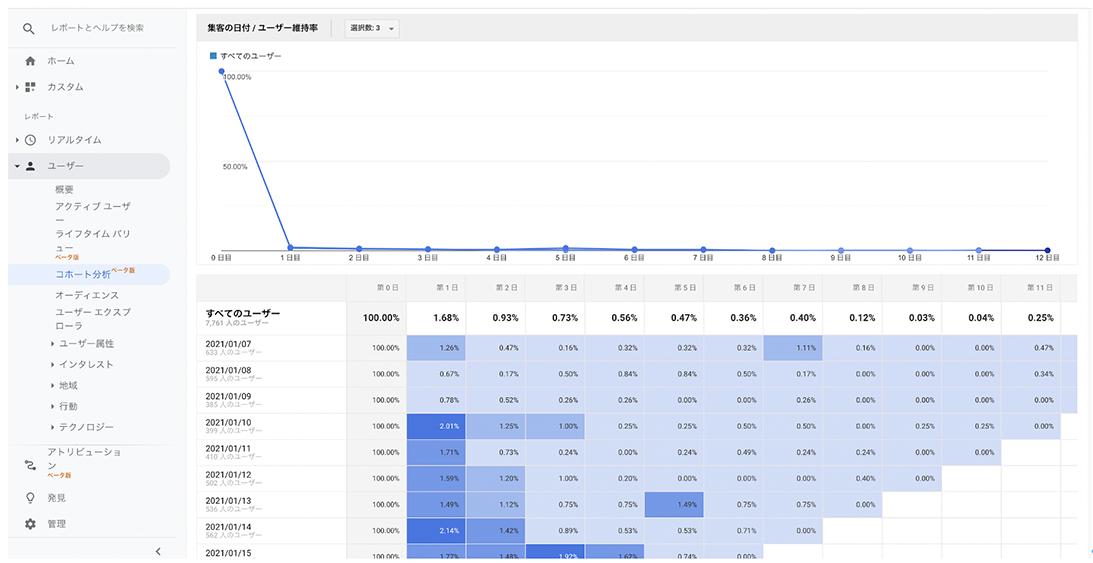The image size is (1093, 563).
Task: Click the search magnifier icon
Action: [30, 28]
